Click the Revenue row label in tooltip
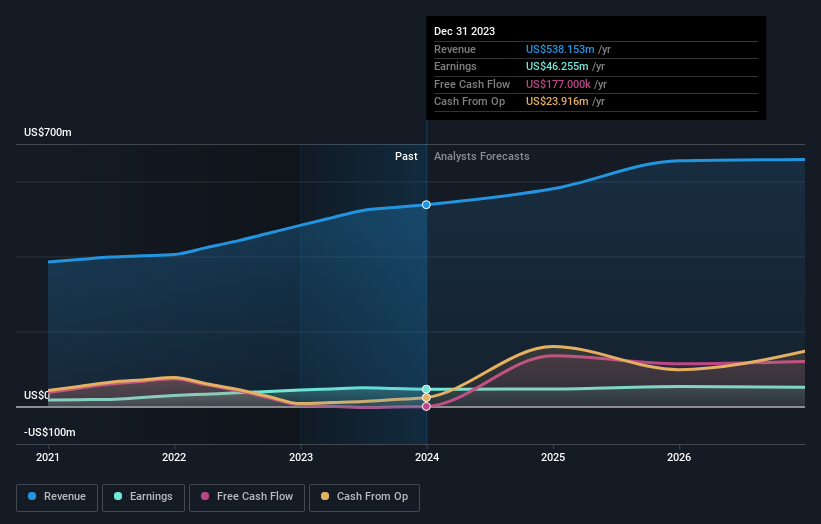Screen dimensions: 821x524 click(x=455, y=49)
